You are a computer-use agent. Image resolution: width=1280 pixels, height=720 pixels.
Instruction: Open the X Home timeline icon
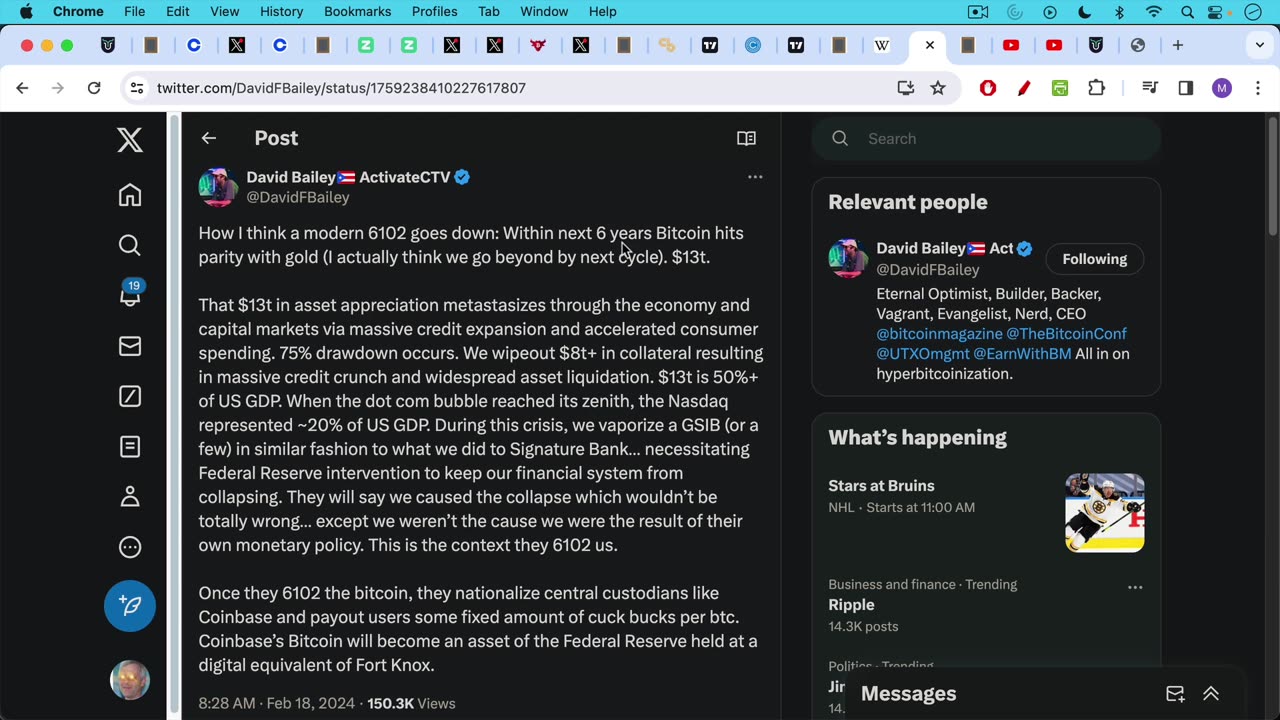tap(130, 195)
